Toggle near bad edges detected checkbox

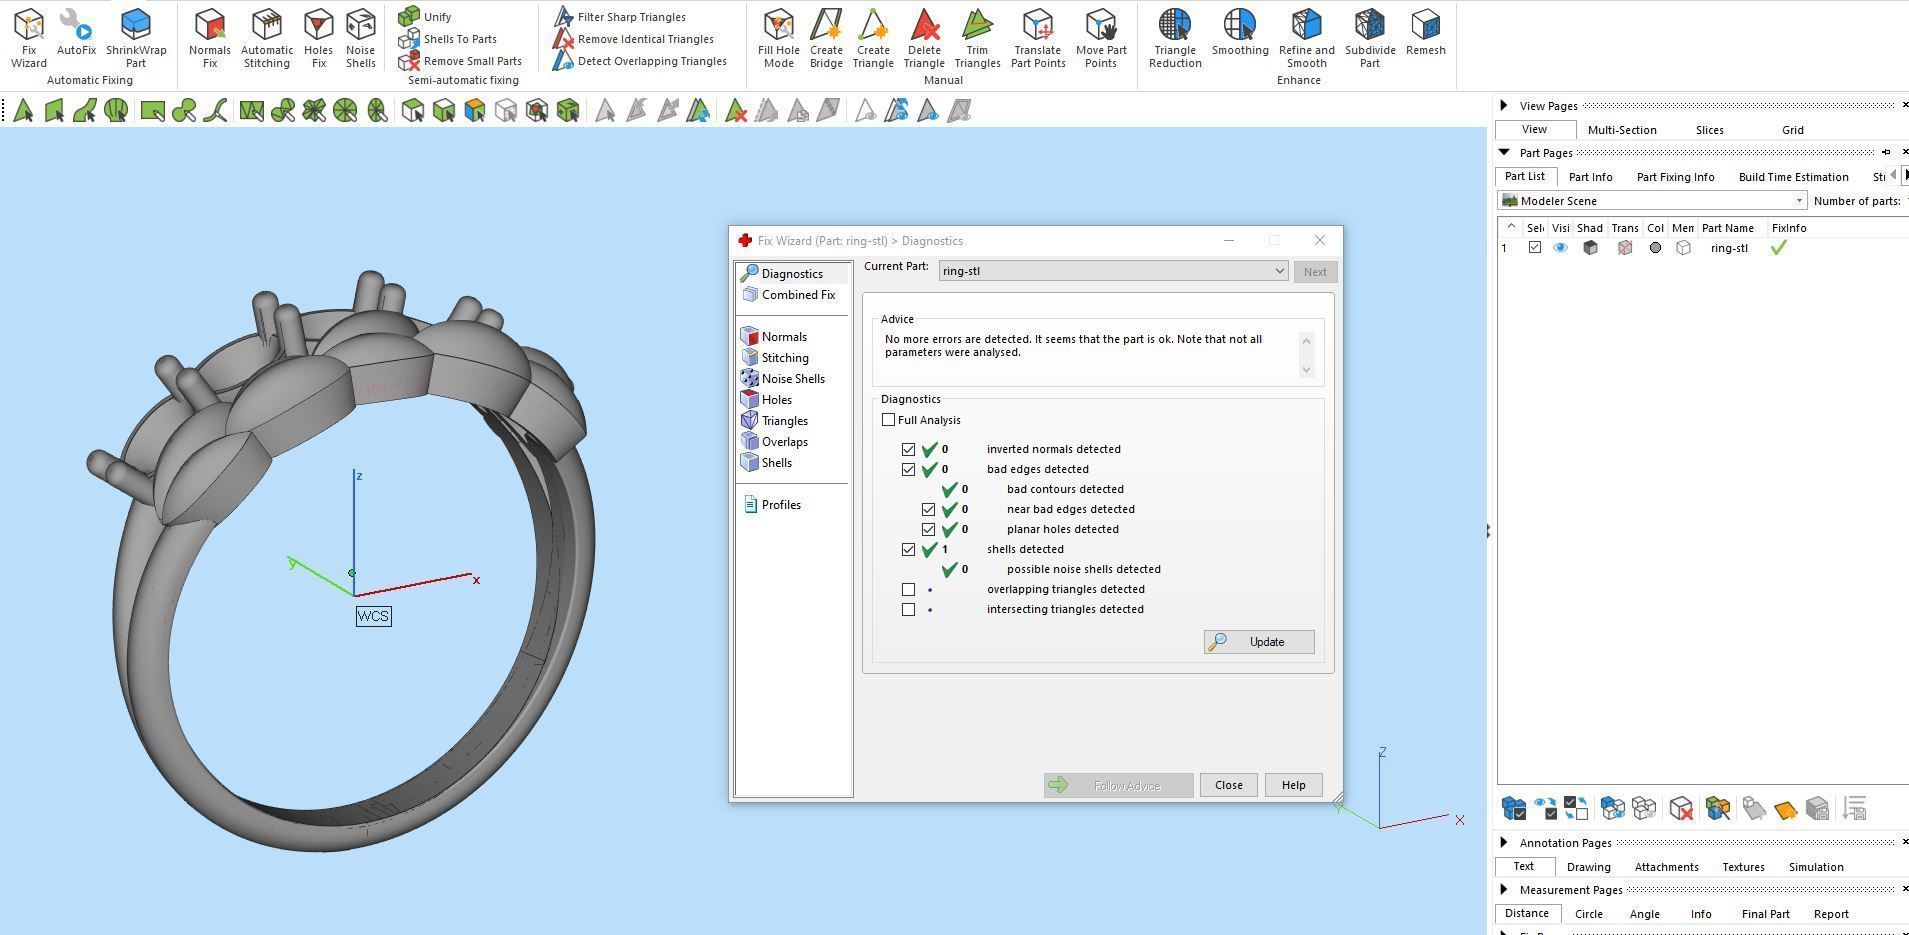pyautogui.click(x=928, y=509)
